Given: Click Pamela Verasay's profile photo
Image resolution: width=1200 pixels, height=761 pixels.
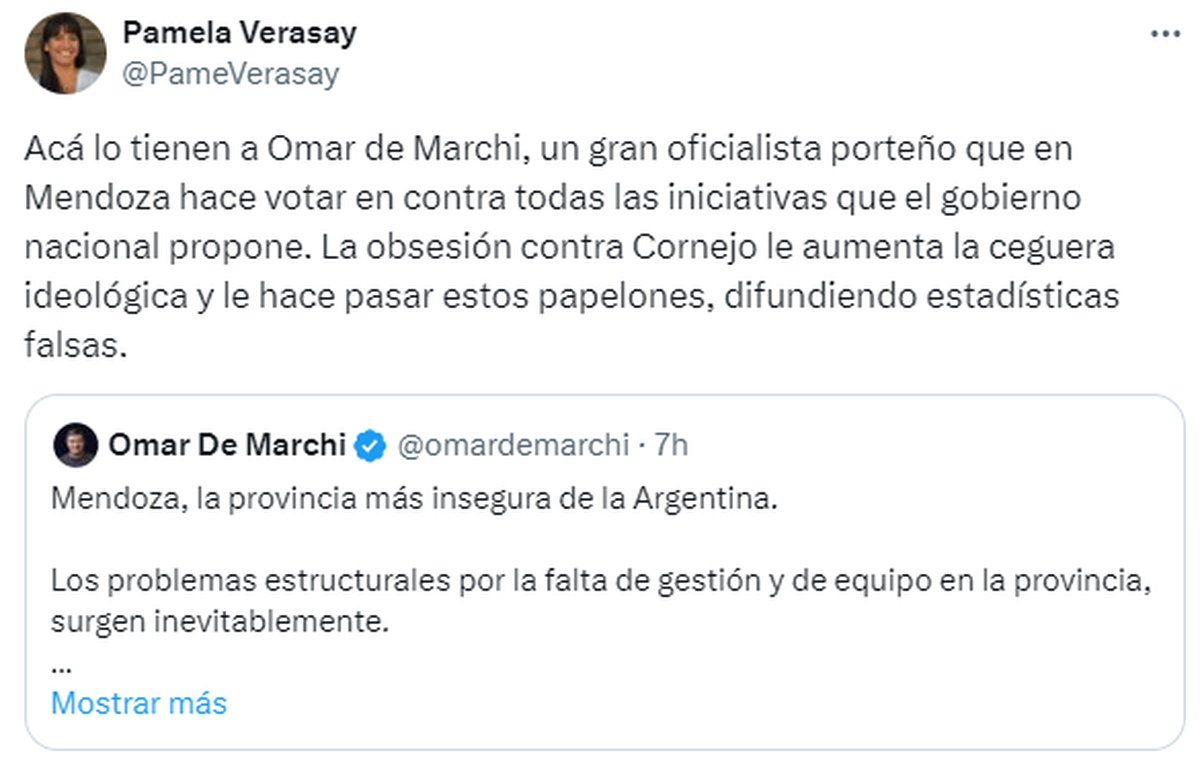Looking at the screenshot, I should click(66, 53).
